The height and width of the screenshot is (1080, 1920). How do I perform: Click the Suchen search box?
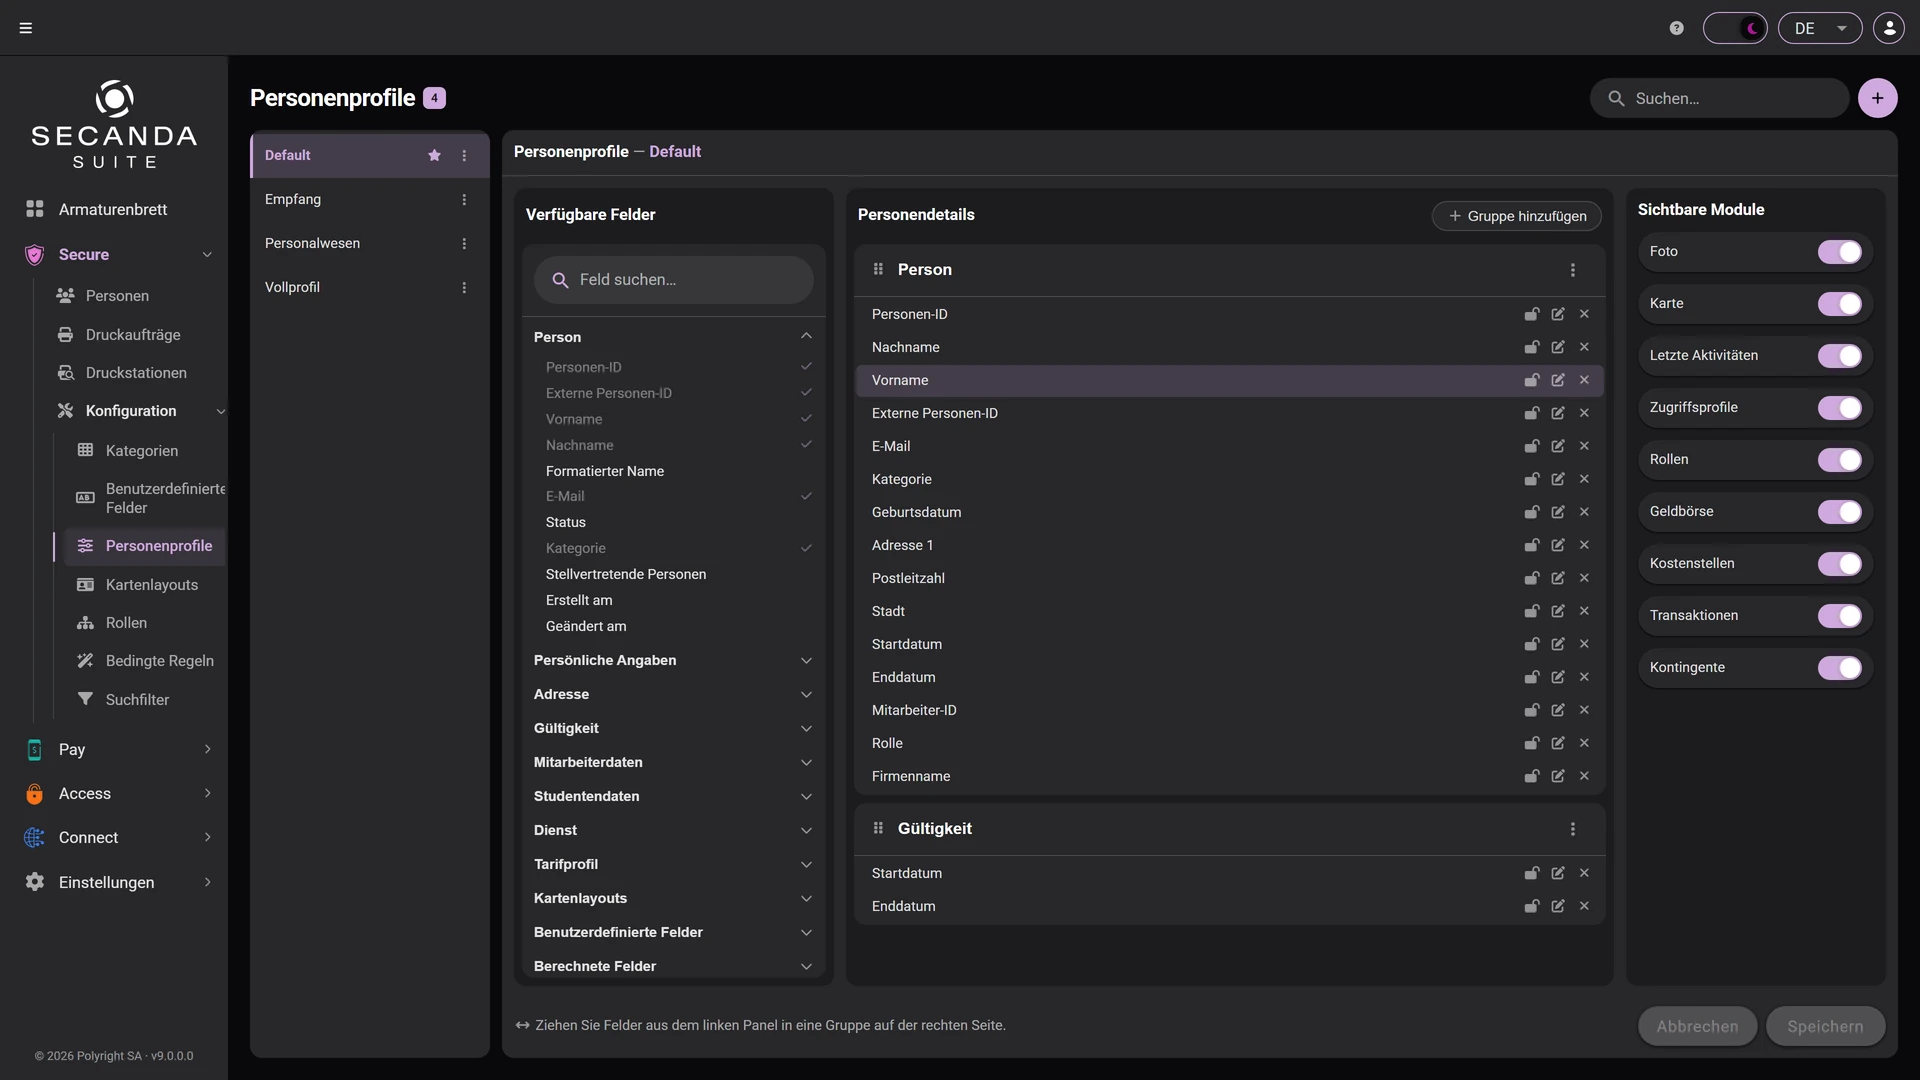pyautogui.click(x=1719, y=98)
